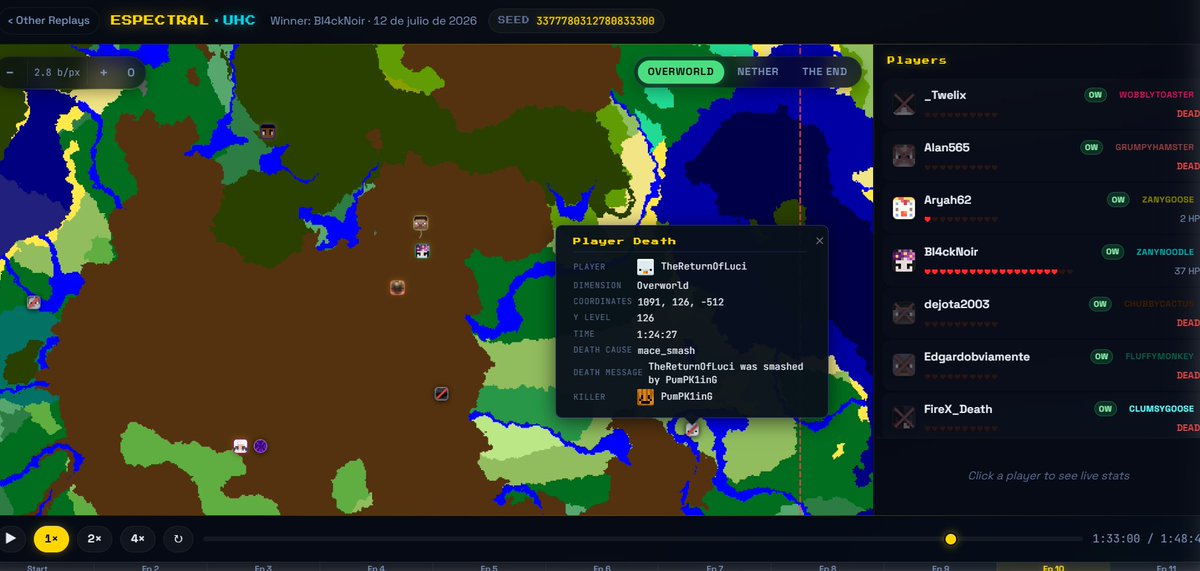Jump to the Ep 5 timeline marker
This screenshot has height=571, width=1200.
point(489,567)
